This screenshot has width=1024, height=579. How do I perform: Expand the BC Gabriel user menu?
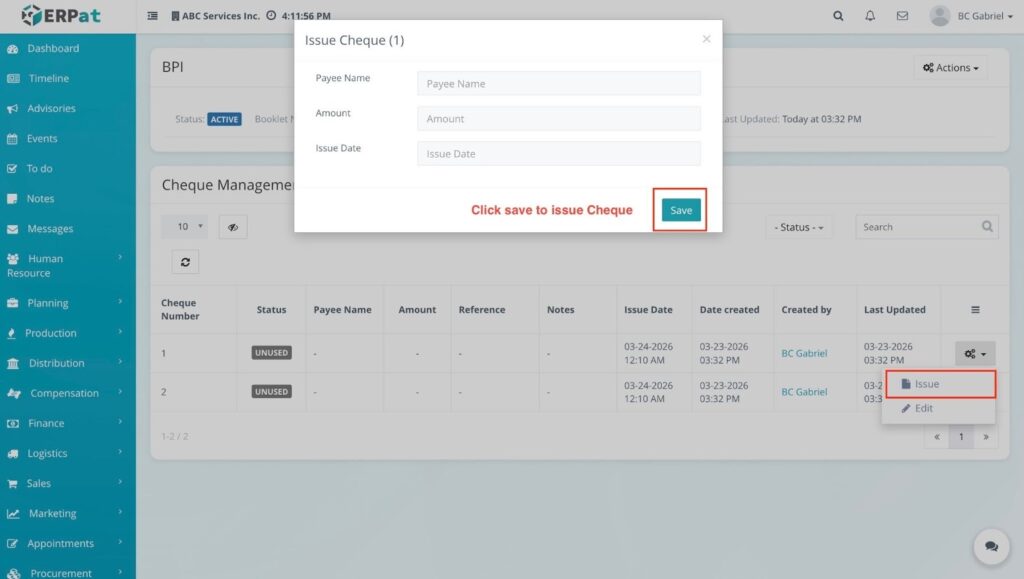971,16
